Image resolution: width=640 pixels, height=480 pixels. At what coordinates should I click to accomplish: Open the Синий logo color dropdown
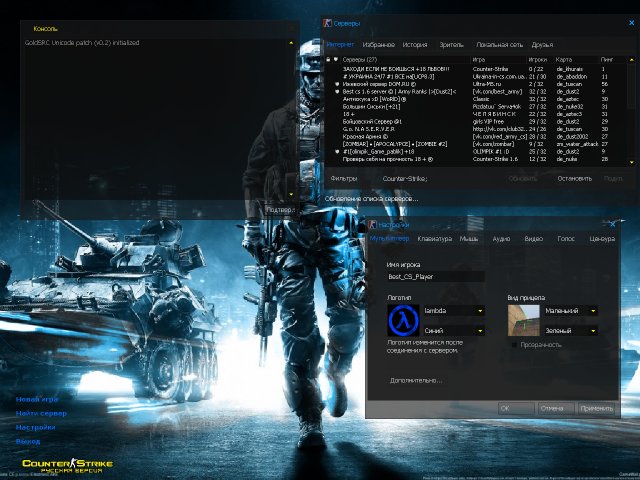click(x=454, y=331)
